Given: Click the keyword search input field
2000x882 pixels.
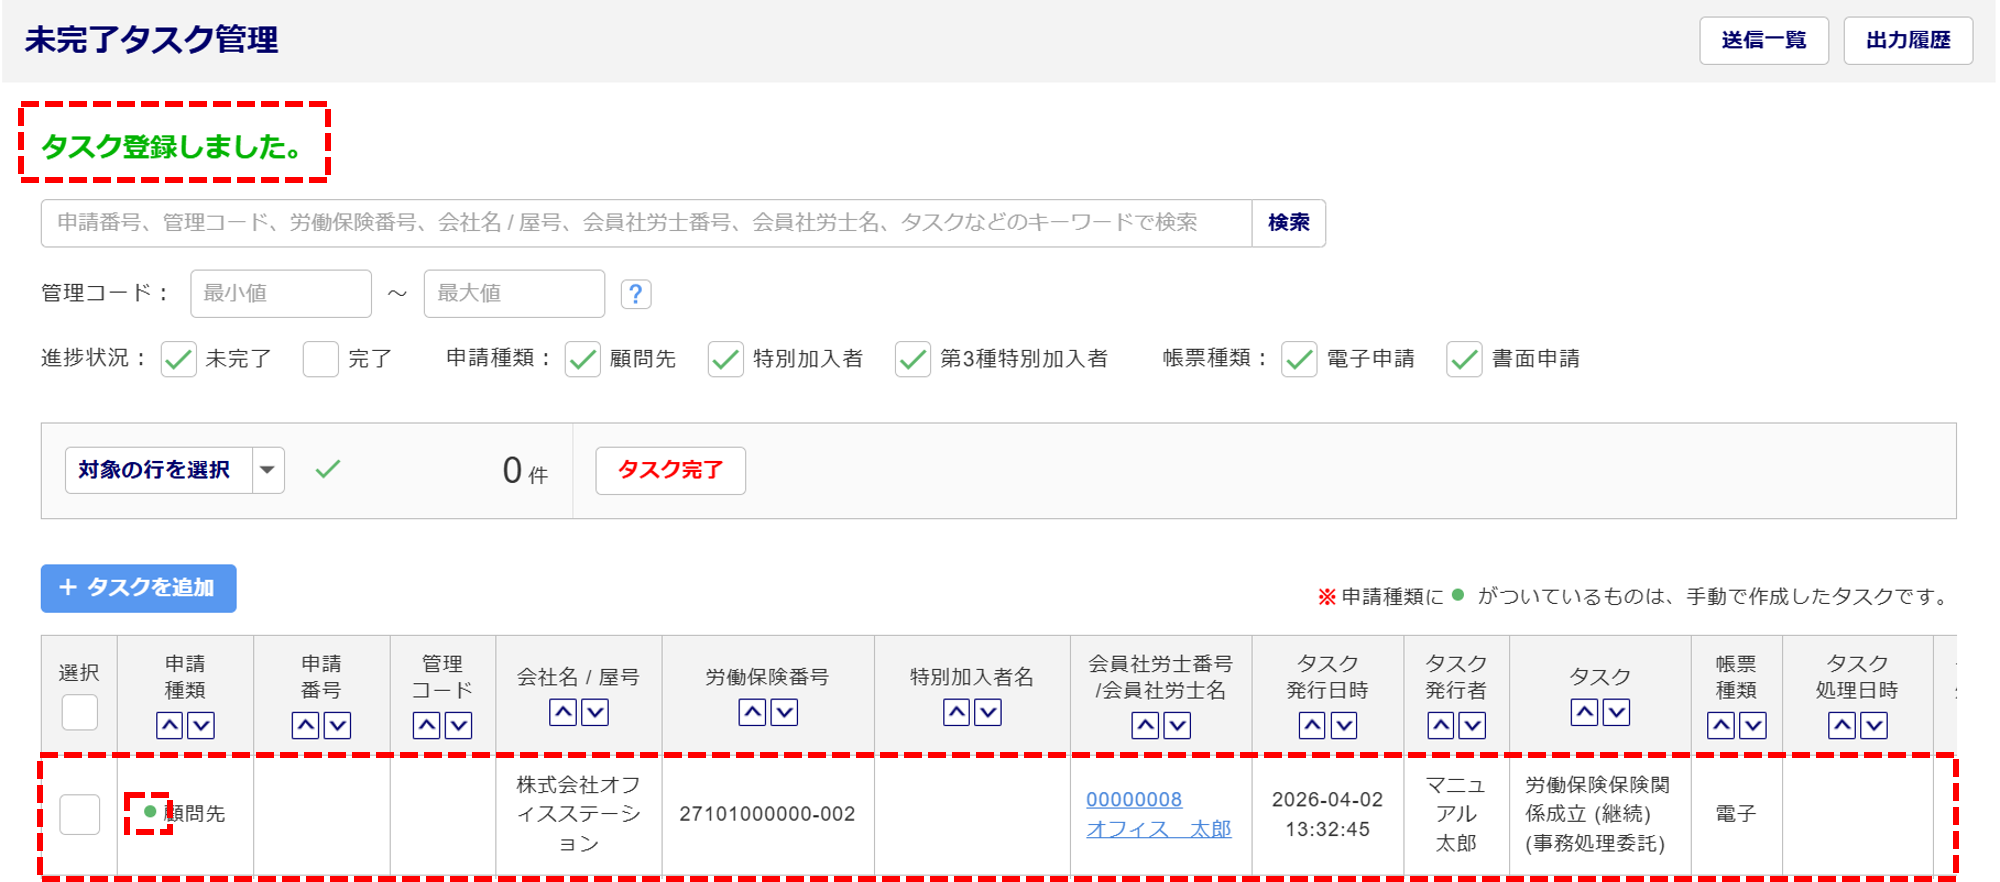Looking at the screenshot, I should 646,223.
